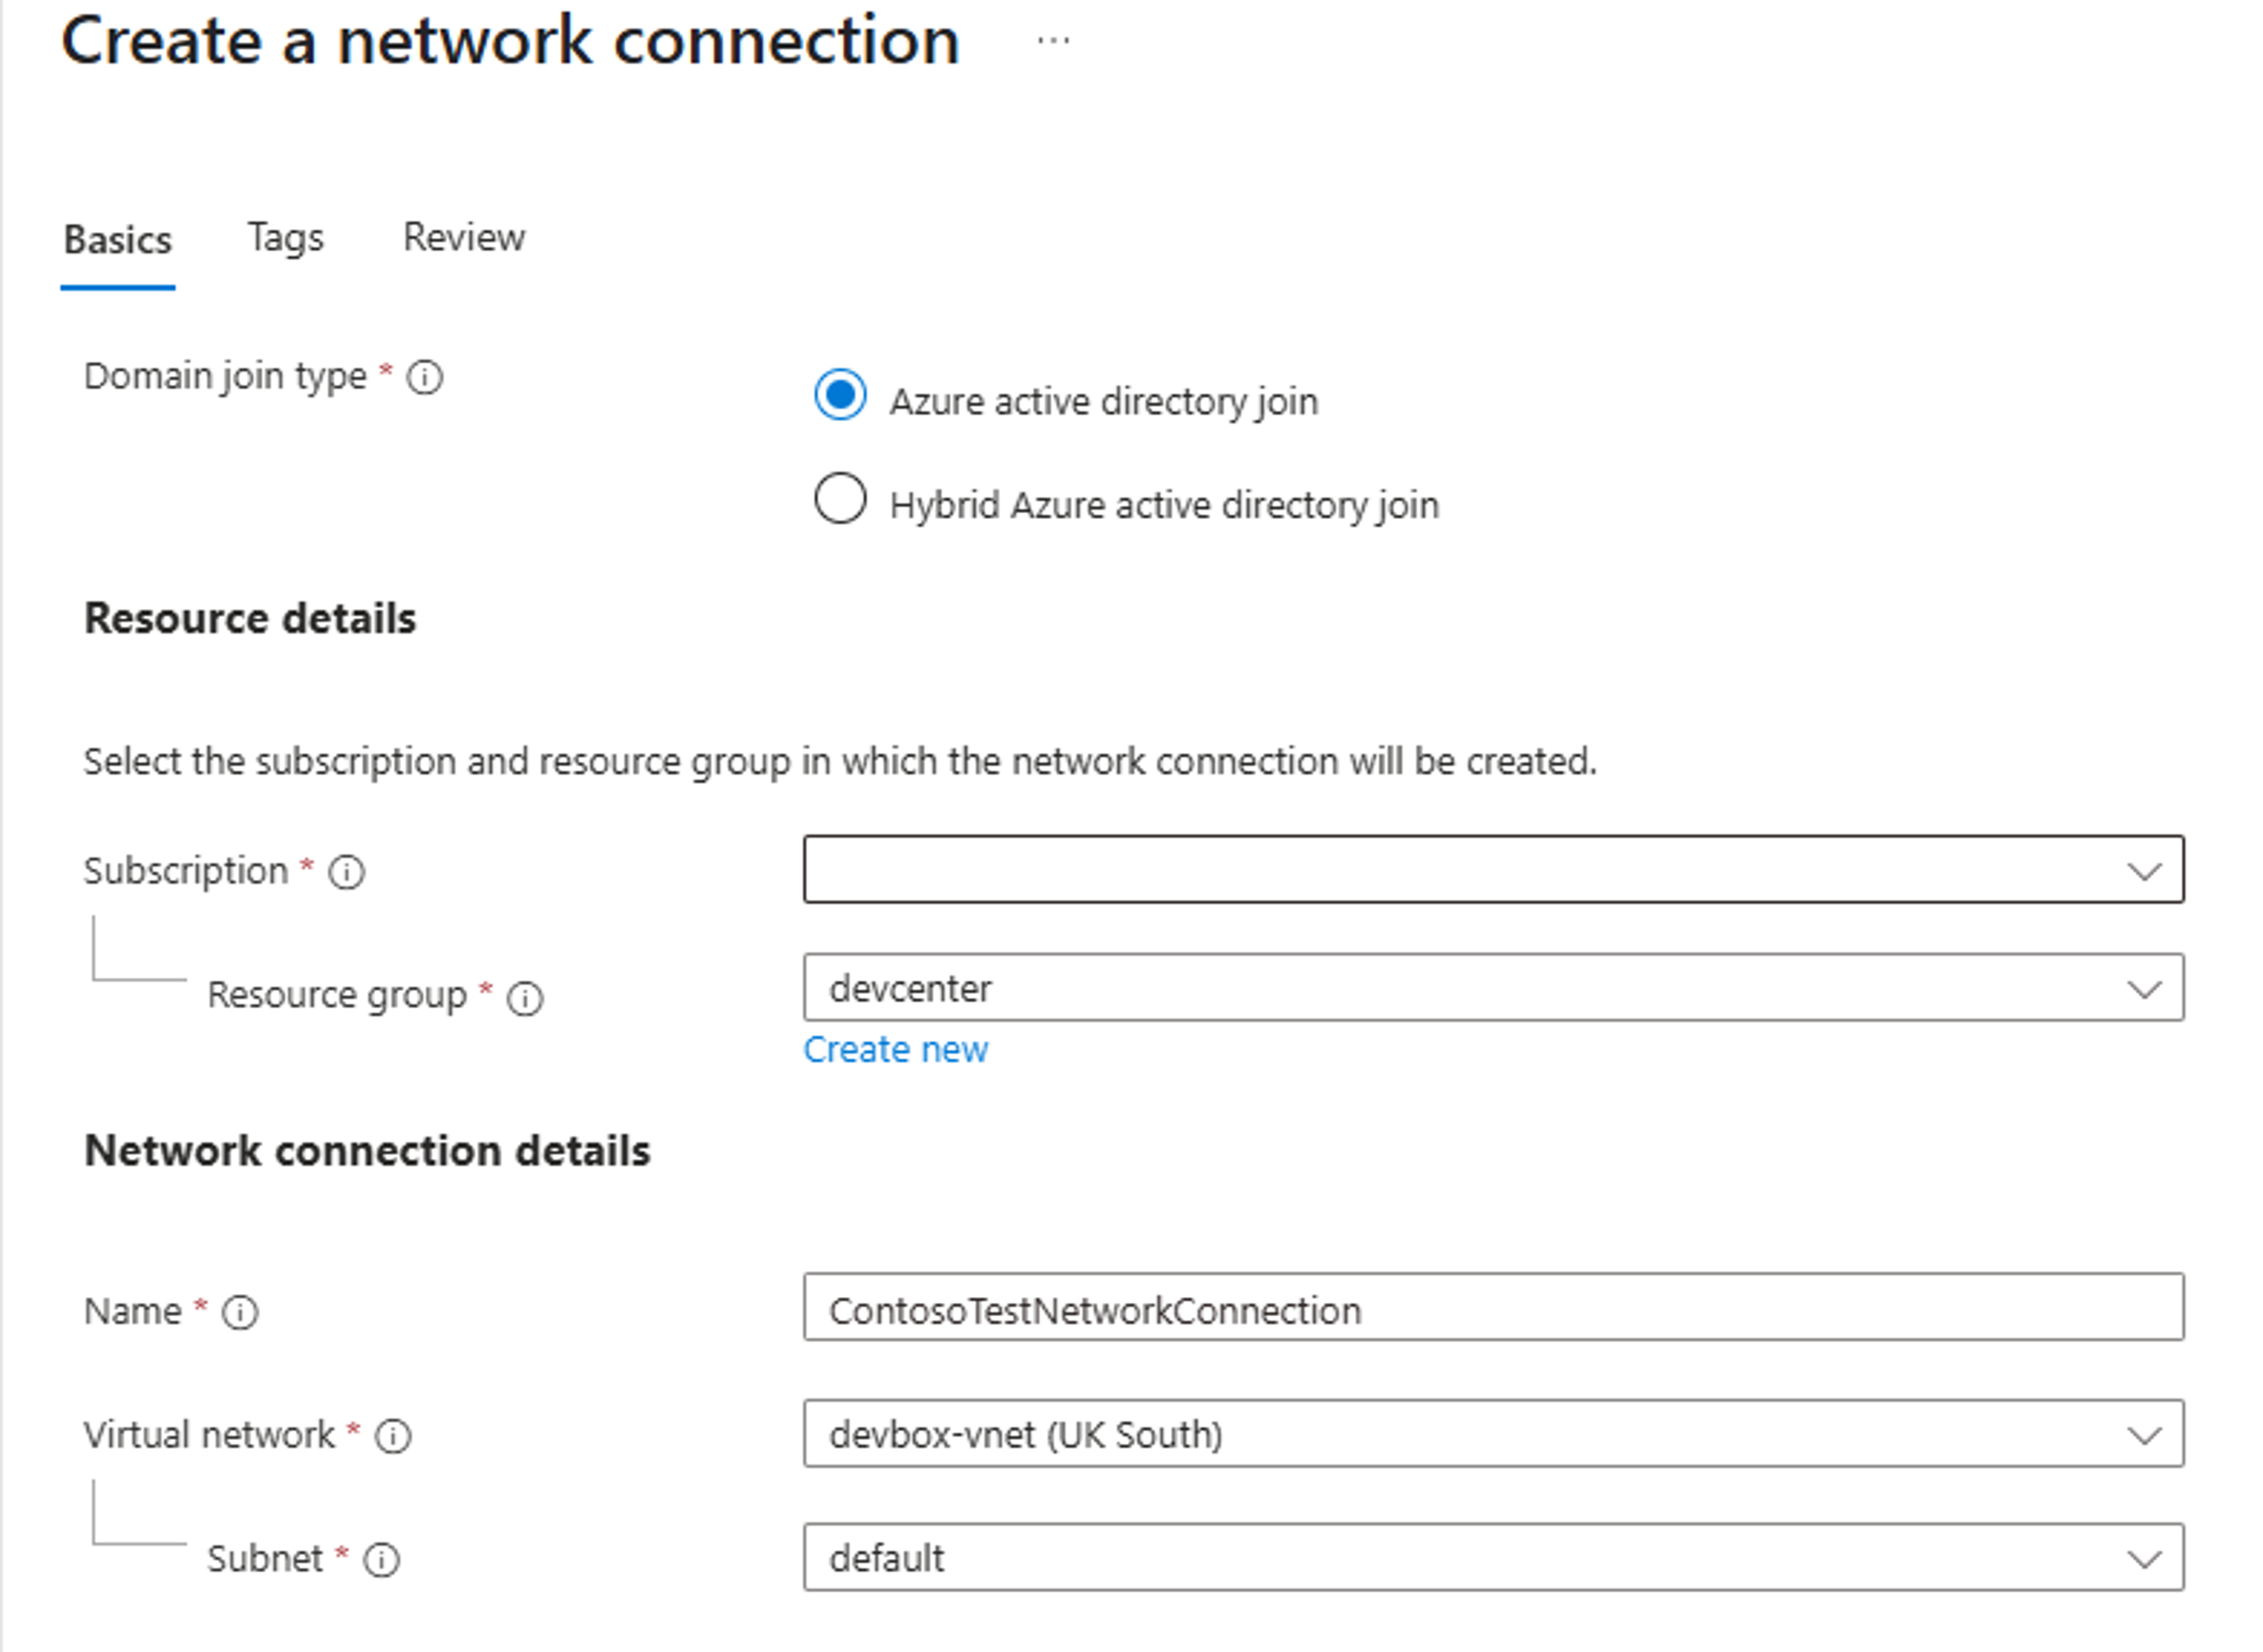Click the Domain join type info icon
Screen dimensions: 2263x1652
(x=424, y=378)
